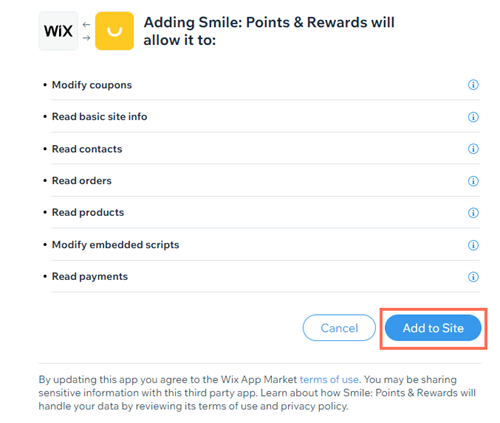Open info icon for Read payments
The image size is (500, 423).
(473, 277)
